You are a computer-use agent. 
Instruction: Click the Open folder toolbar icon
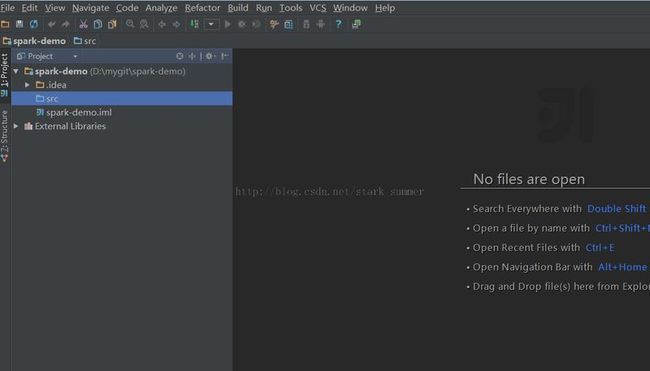[5, 24]
